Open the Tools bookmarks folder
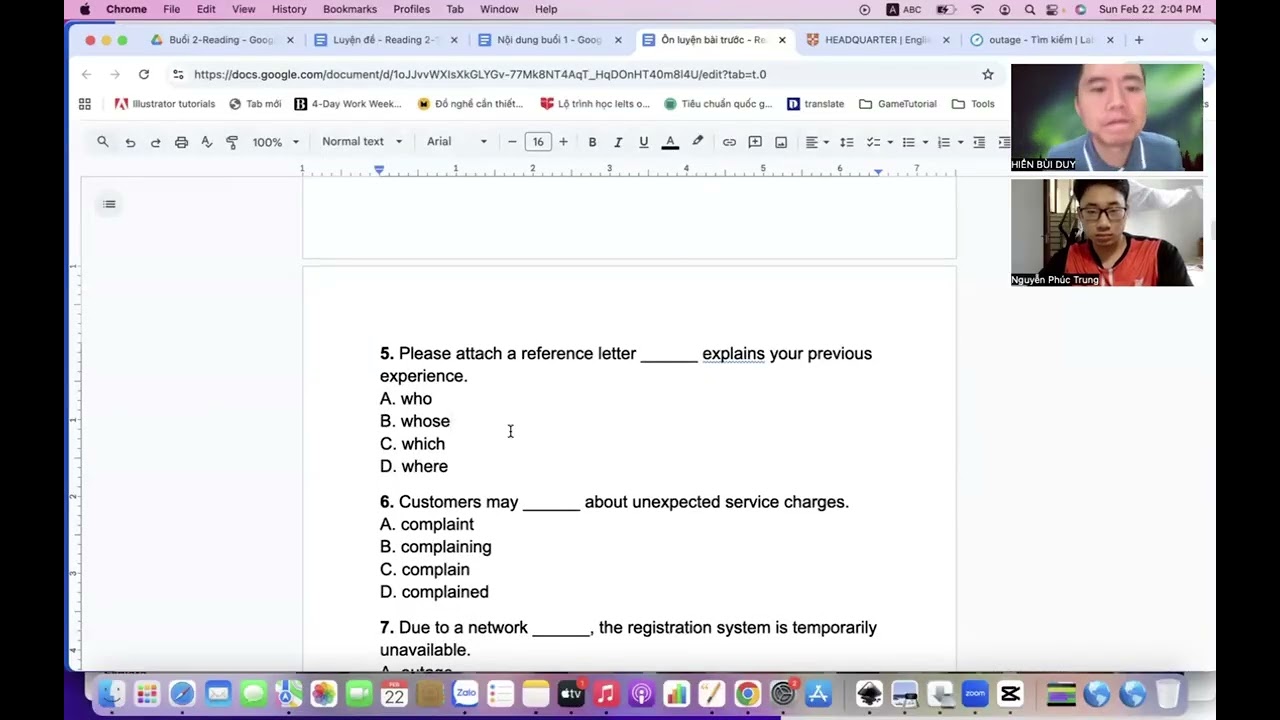 (973, 104)
